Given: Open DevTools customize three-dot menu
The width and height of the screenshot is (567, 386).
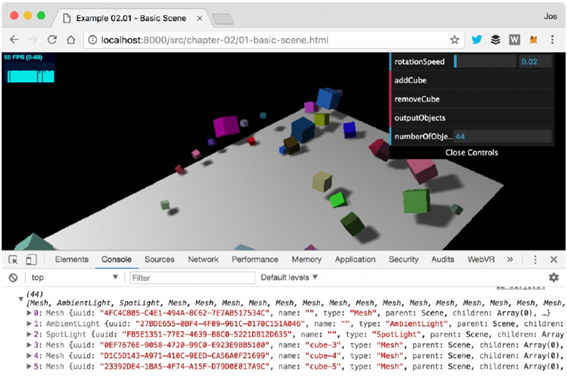Looking at the screenshot, I should 535,259.
